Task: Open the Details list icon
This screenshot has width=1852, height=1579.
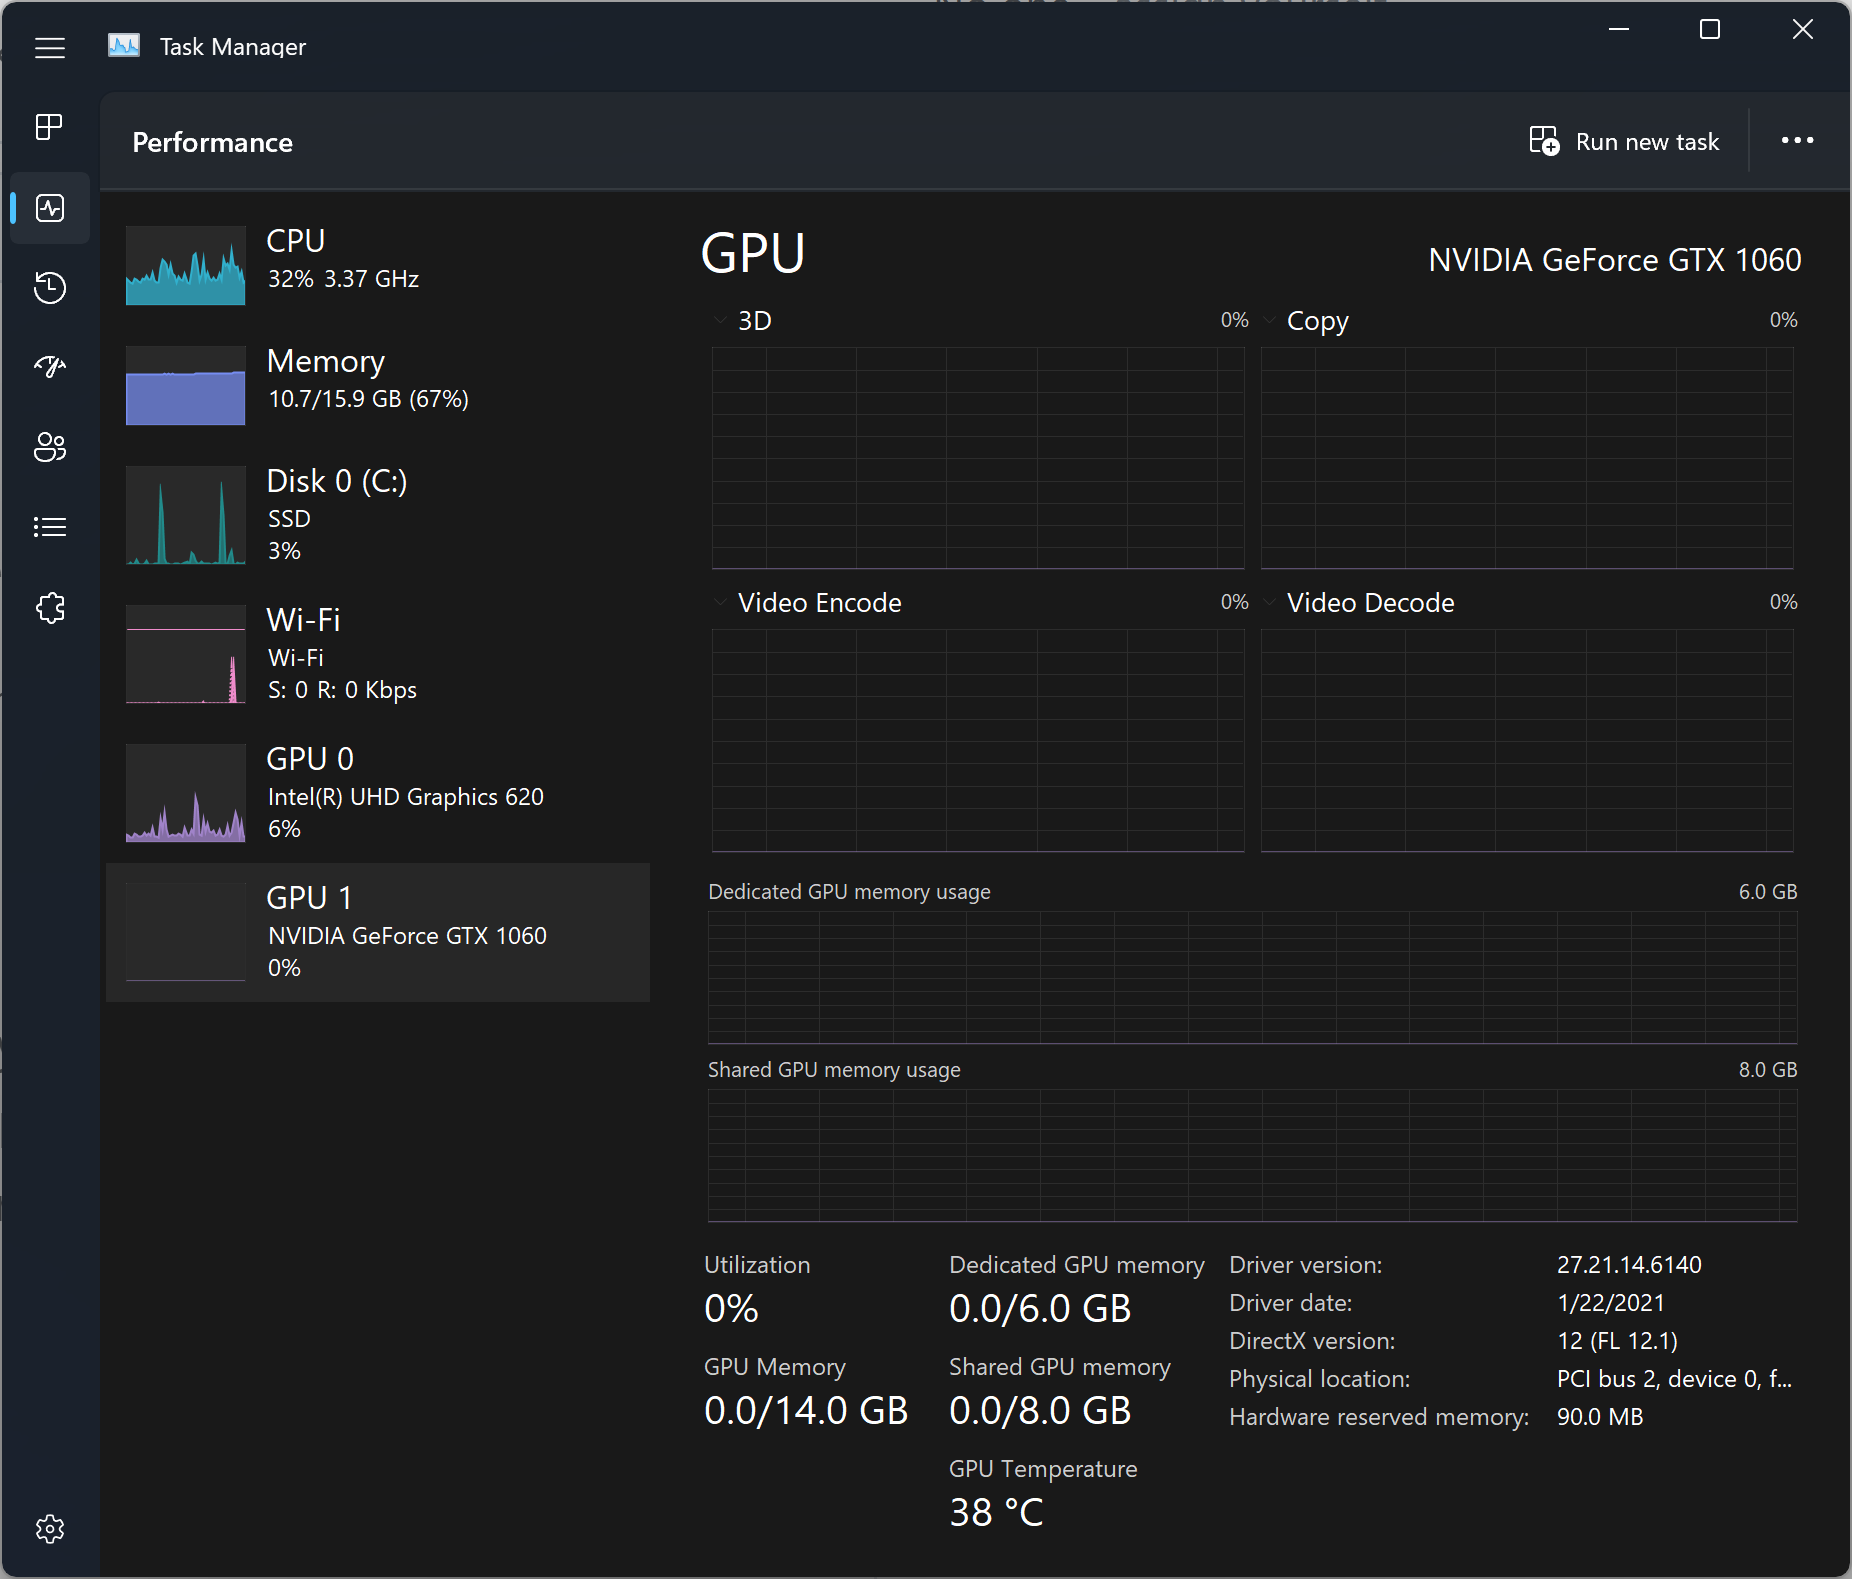Action: click(x=50, y=527)
